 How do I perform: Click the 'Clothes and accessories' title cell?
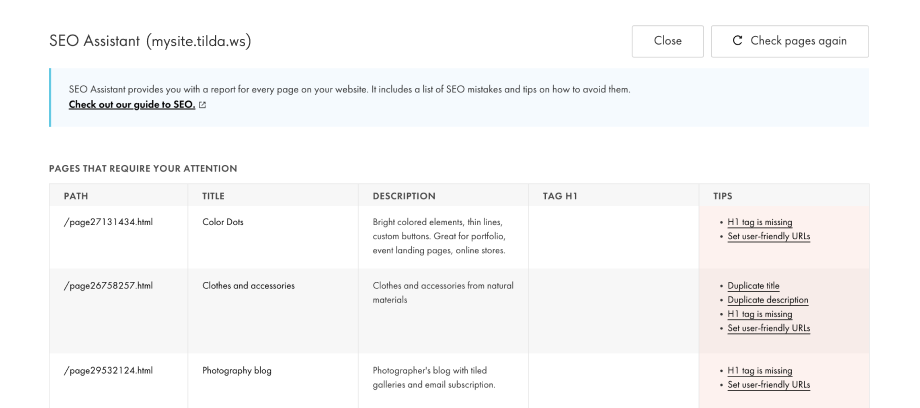tap(248, 285)
